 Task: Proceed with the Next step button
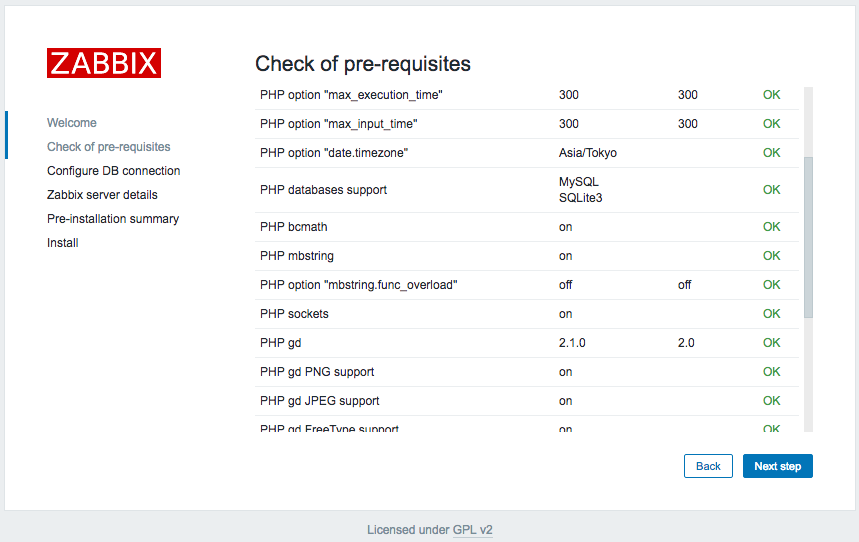click(777, 466)
